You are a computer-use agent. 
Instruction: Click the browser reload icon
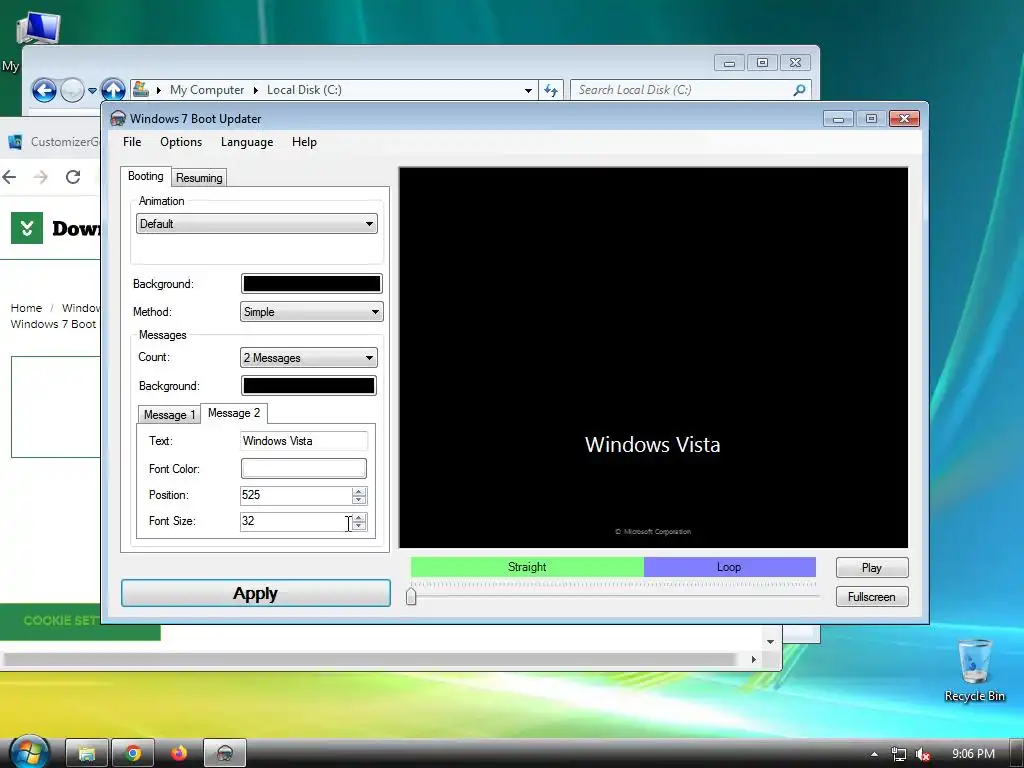click(x=73, y=176)
